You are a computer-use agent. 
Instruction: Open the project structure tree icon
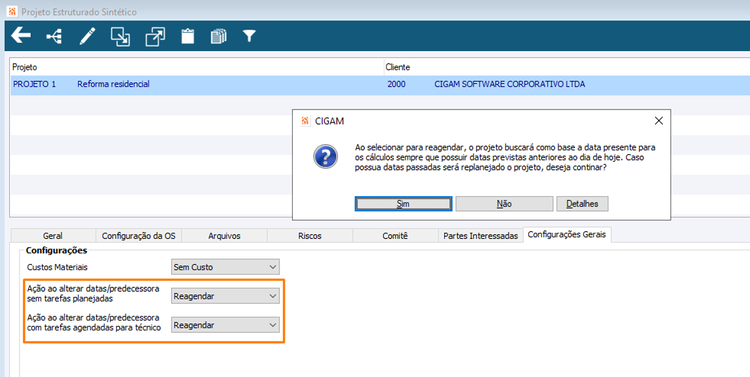click(x=54, y=36)
